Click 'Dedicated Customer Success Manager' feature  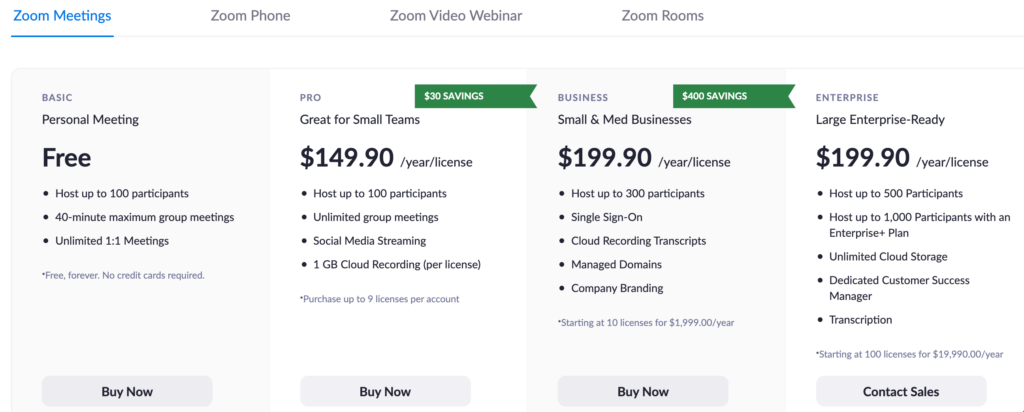click(899, 288)
